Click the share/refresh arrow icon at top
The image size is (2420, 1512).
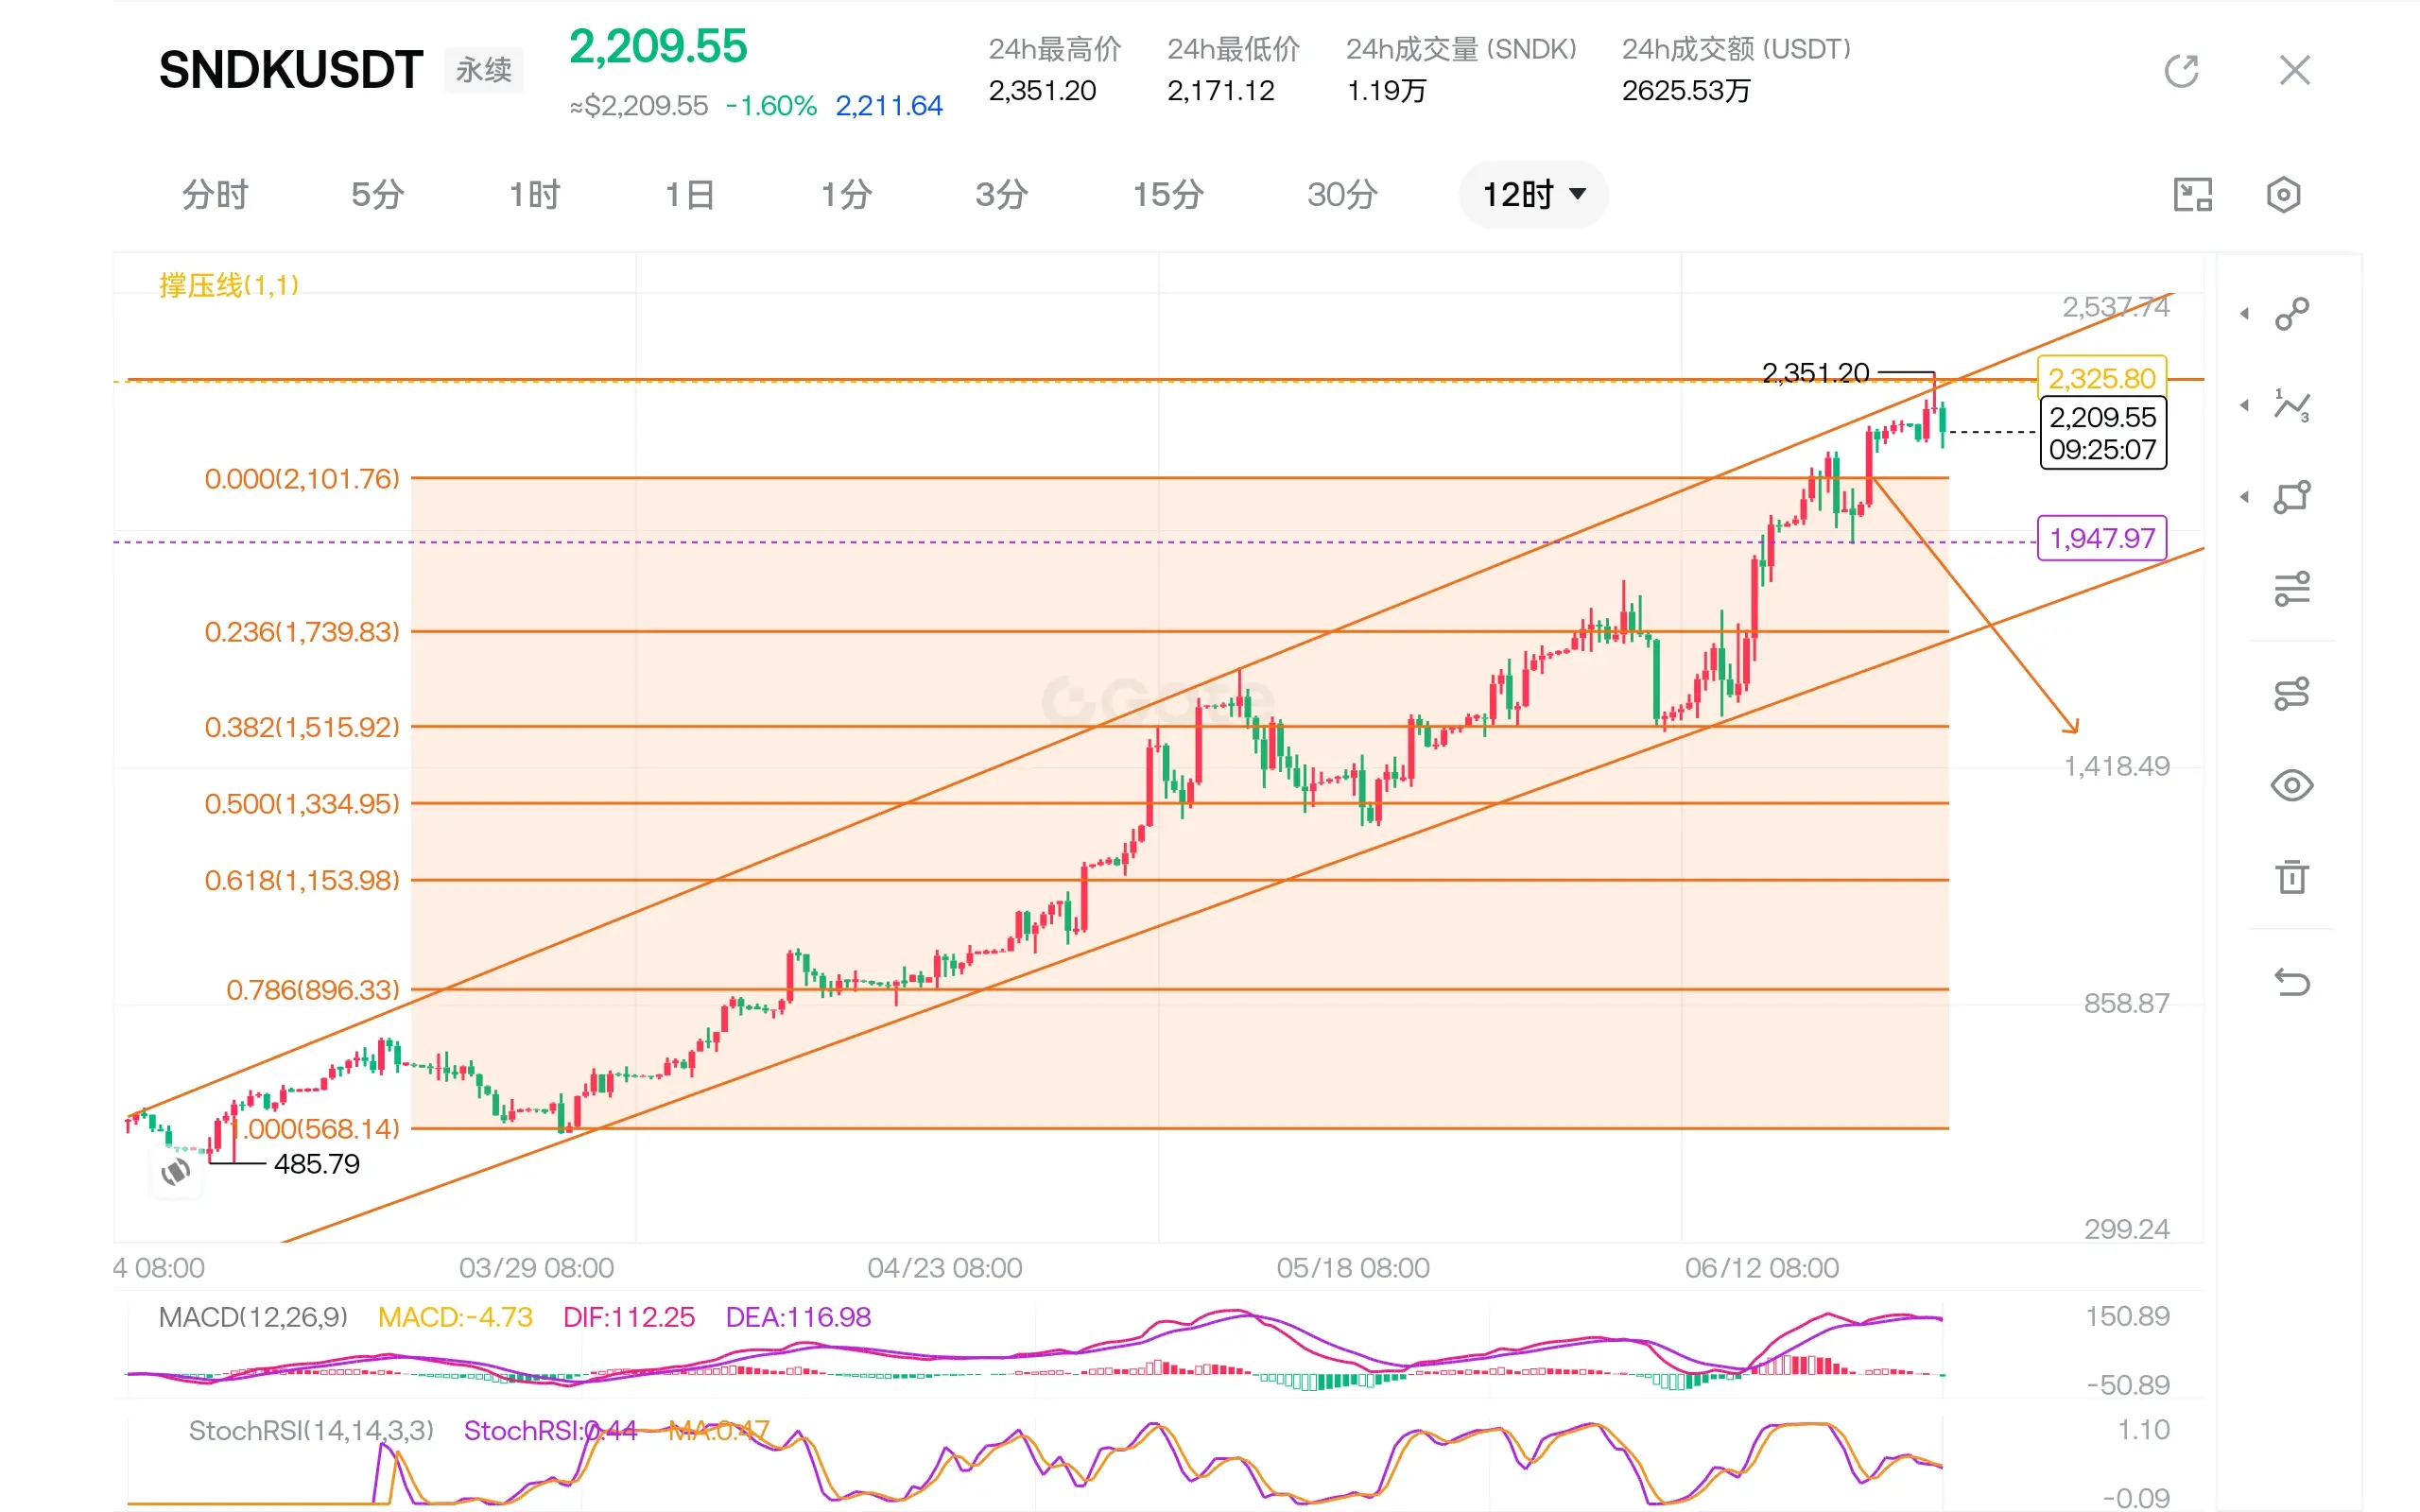(x=2181, y=71)
